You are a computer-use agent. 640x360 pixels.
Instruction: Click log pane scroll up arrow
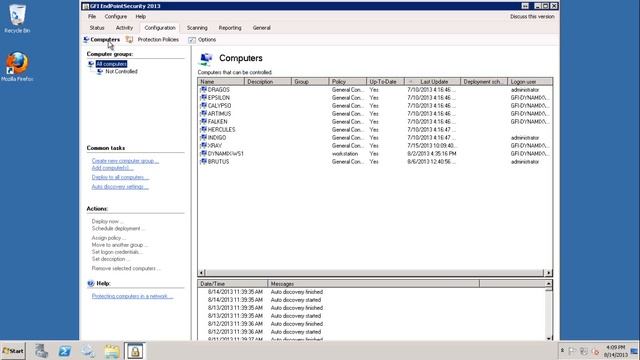pos(549,284)
